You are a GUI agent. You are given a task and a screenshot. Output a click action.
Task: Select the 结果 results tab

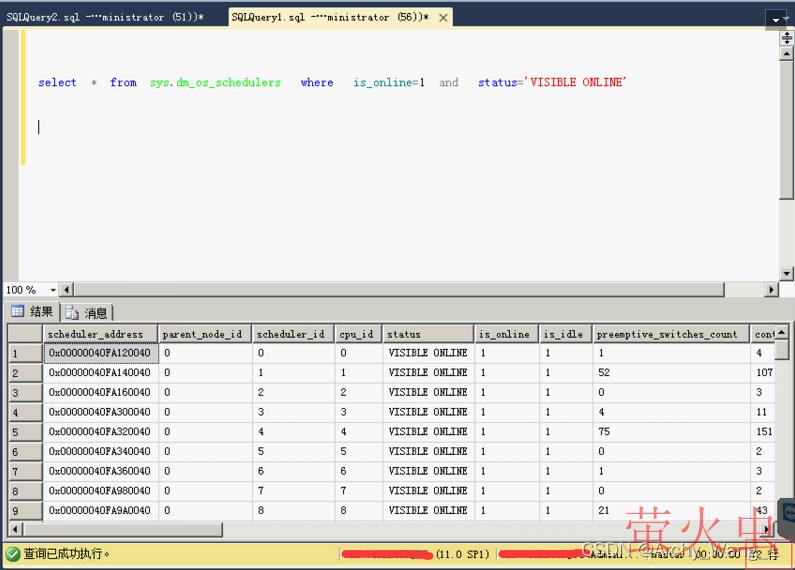click(32, 312)
